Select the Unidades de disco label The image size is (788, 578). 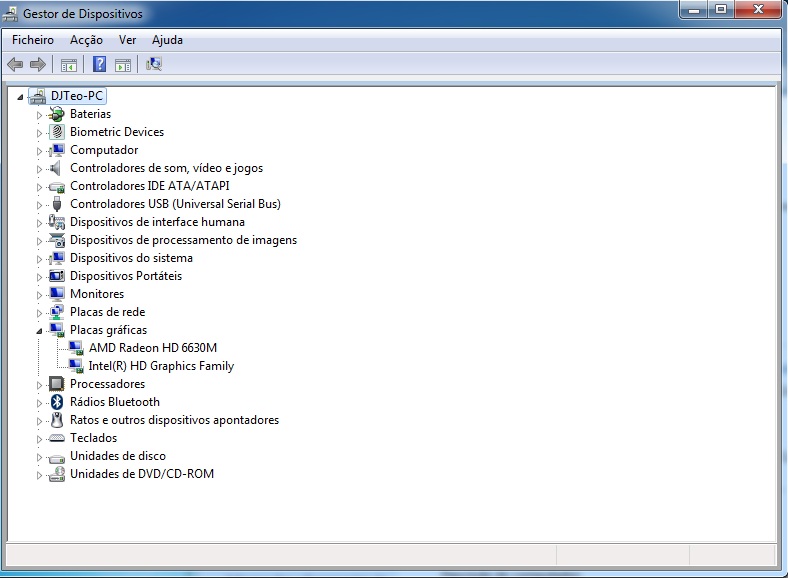click(118, 456)
